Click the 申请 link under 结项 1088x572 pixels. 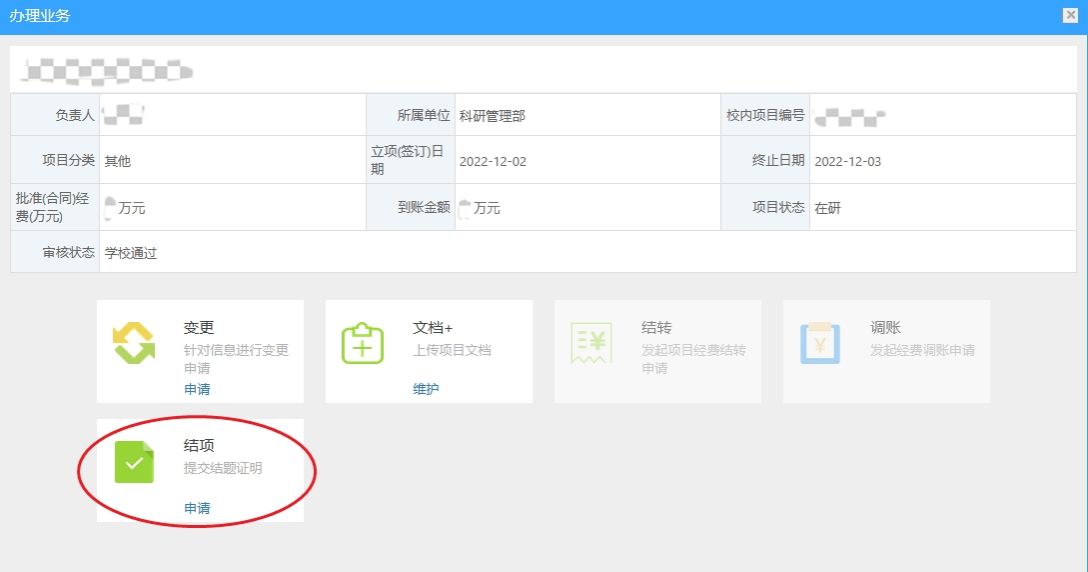point(197,508)
